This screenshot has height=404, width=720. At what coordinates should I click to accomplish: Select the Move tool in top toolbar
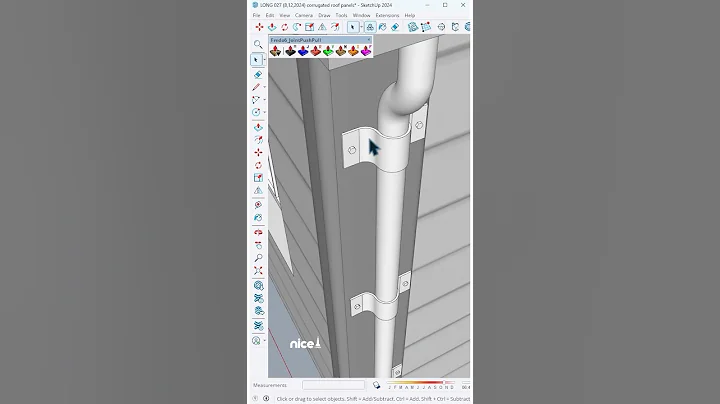(259, 27)
